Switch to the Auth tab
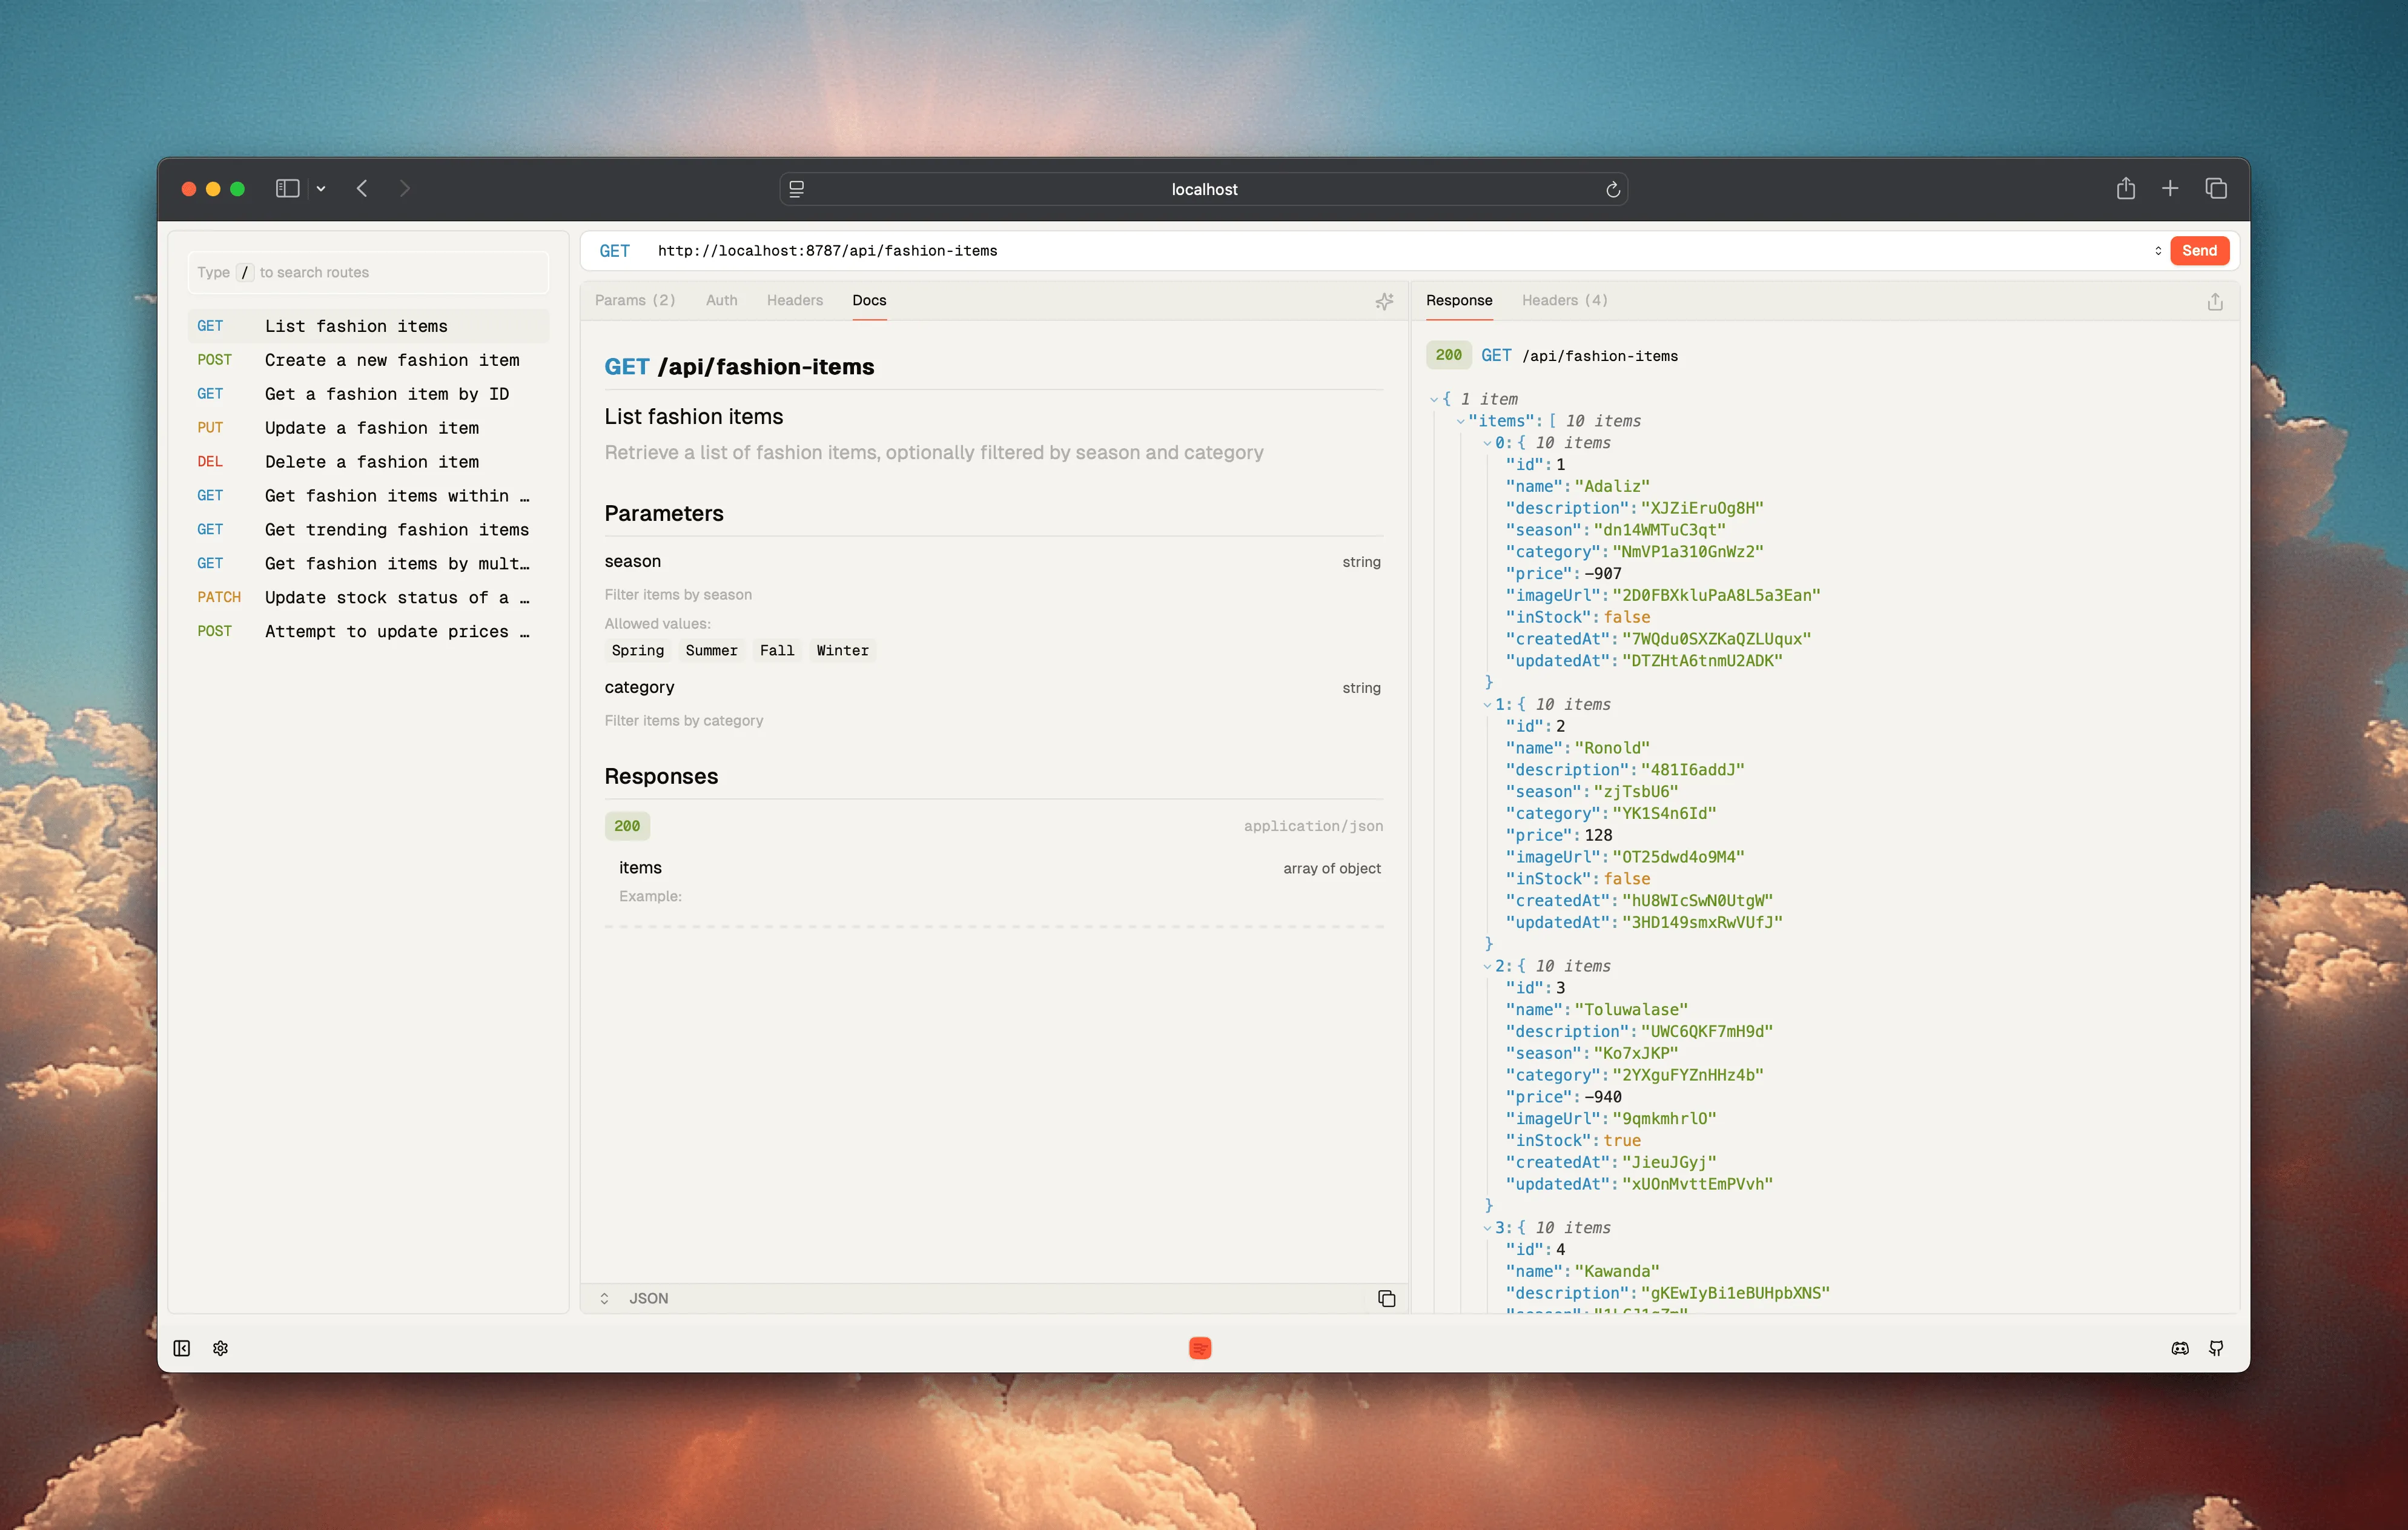The height and width of the screenshot is (1530, 2408). coord(721,300)
